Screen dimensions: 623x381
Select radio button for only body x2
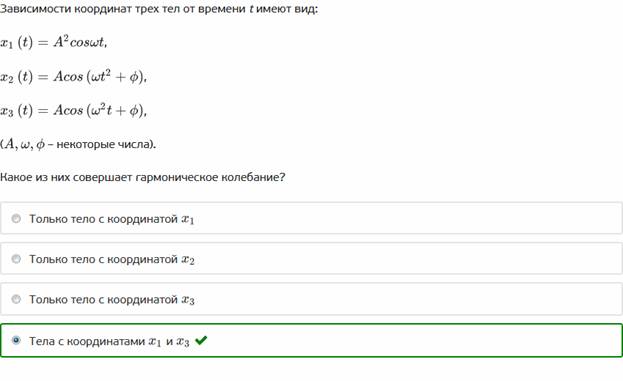pos(16,259)
